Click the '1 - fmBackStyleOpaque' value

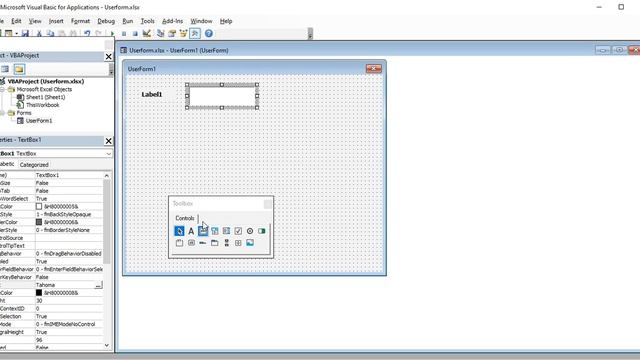(69, 215)
